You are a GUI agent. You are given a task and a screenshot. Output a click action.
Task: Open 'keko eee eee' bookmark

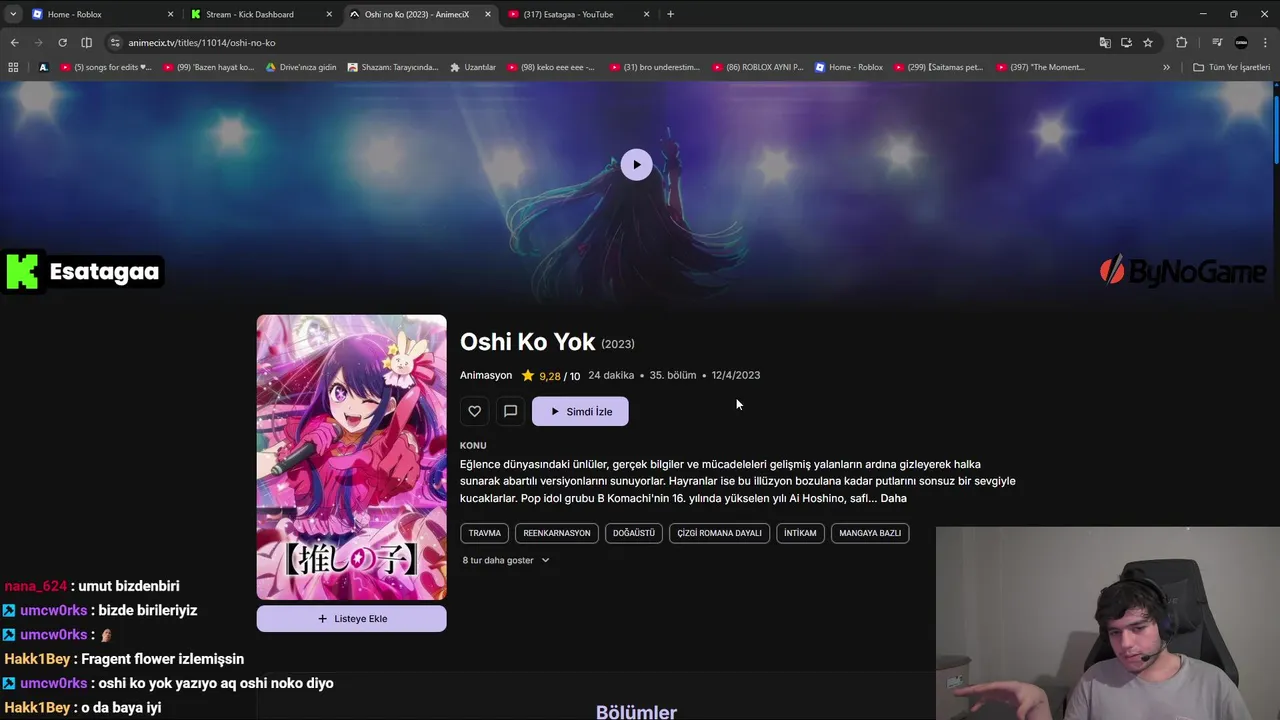point(551,67)
